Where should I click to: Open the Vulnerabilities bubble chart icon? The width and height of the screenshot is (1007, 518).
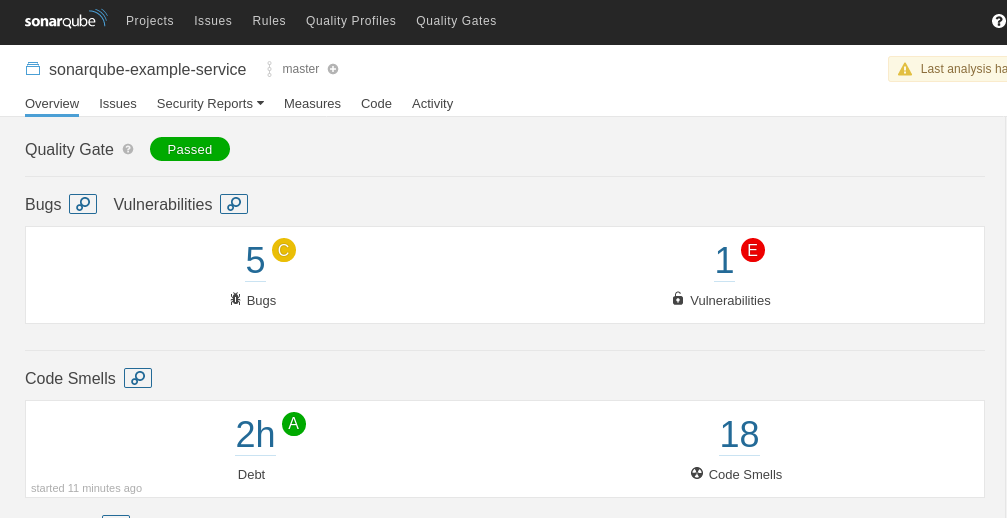[234, 204]
